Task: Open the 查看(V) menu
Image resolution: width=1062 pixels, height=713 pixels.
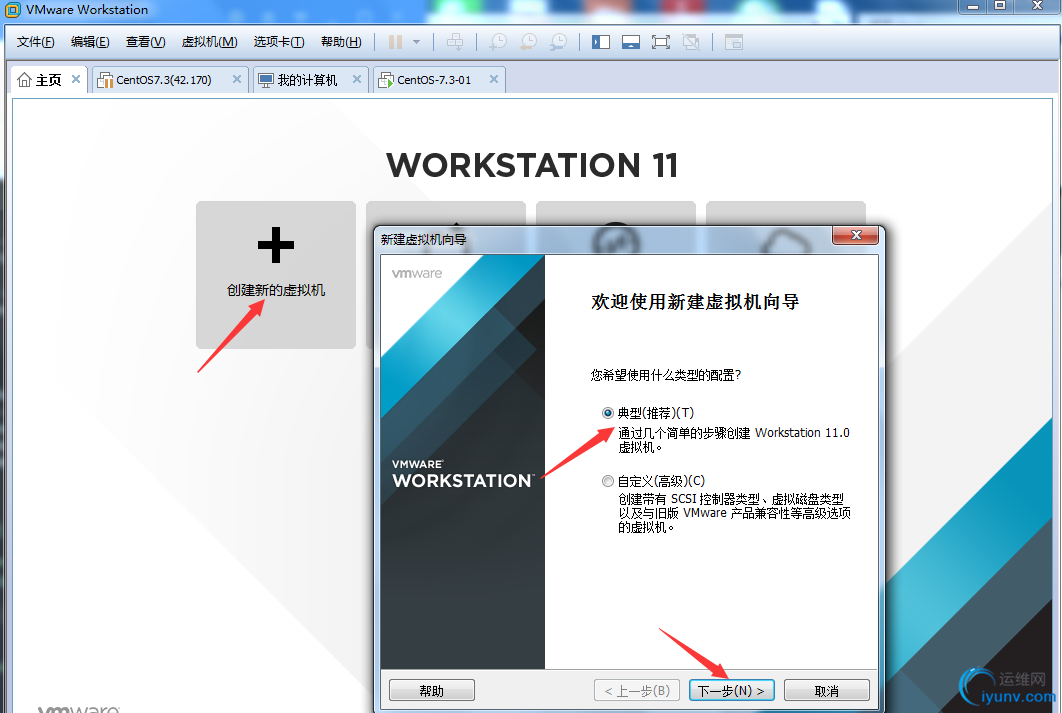Action: [x=146, y=42]
